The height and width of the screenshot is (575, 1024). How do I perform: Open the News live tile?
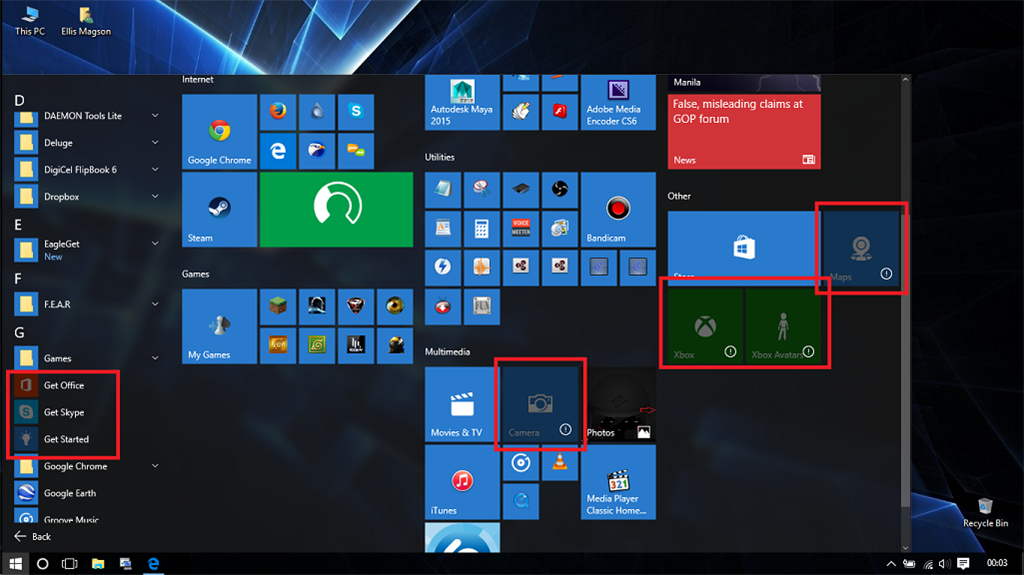[744, 131]
